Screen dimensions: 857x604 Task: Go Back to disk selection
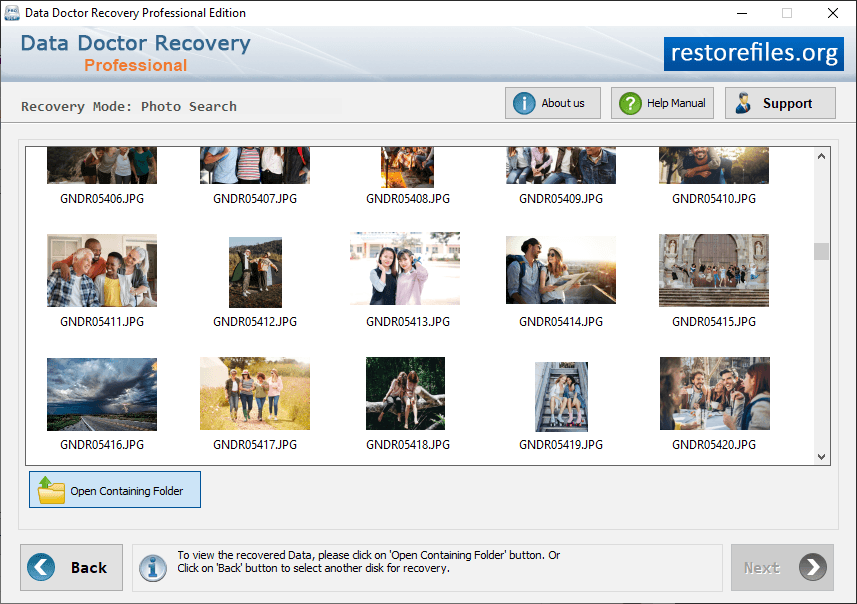pyautogui.click(x=72, y=567)
